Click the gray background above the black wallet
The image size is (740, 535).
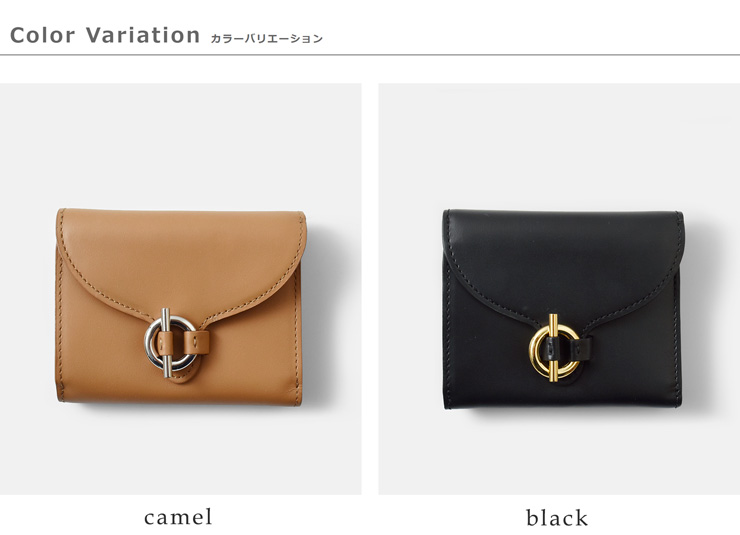click(x=559, y=144)
